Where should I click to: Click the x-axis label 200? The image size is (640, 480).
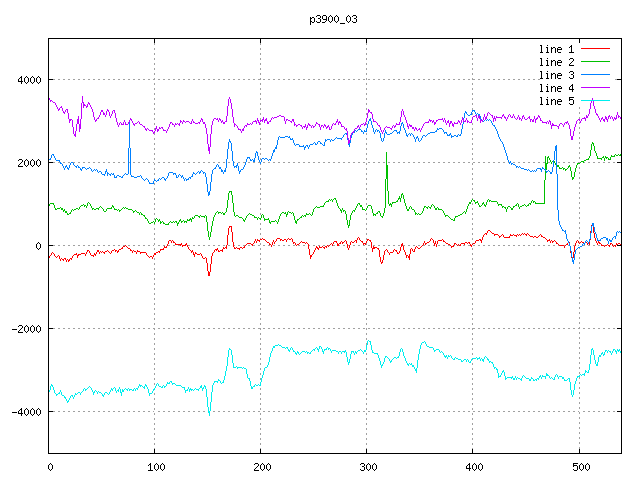click(262, 467)
